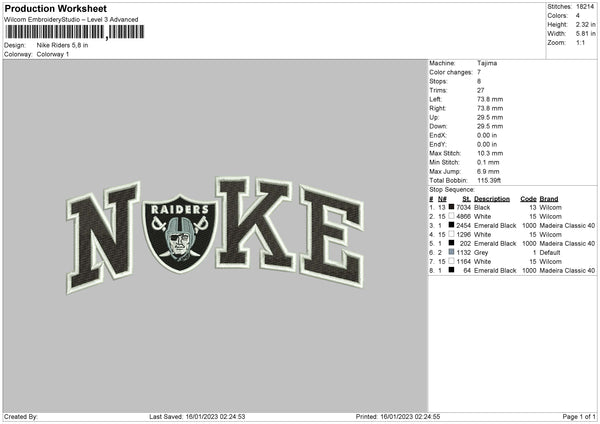Click the EndX value '0.00 in'
The height and width of the screenshot is (424, 600).
487,135
